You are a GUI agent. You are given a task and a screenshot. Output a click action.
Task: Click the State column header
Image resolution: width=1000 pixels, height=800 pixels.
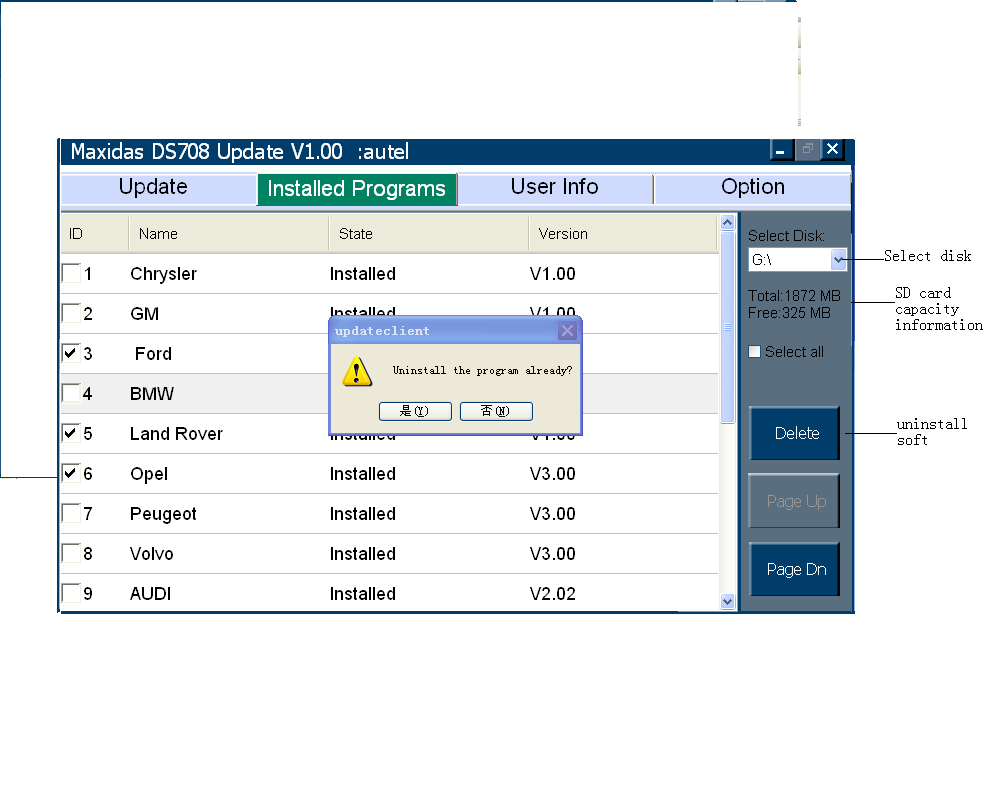[429, 233]
